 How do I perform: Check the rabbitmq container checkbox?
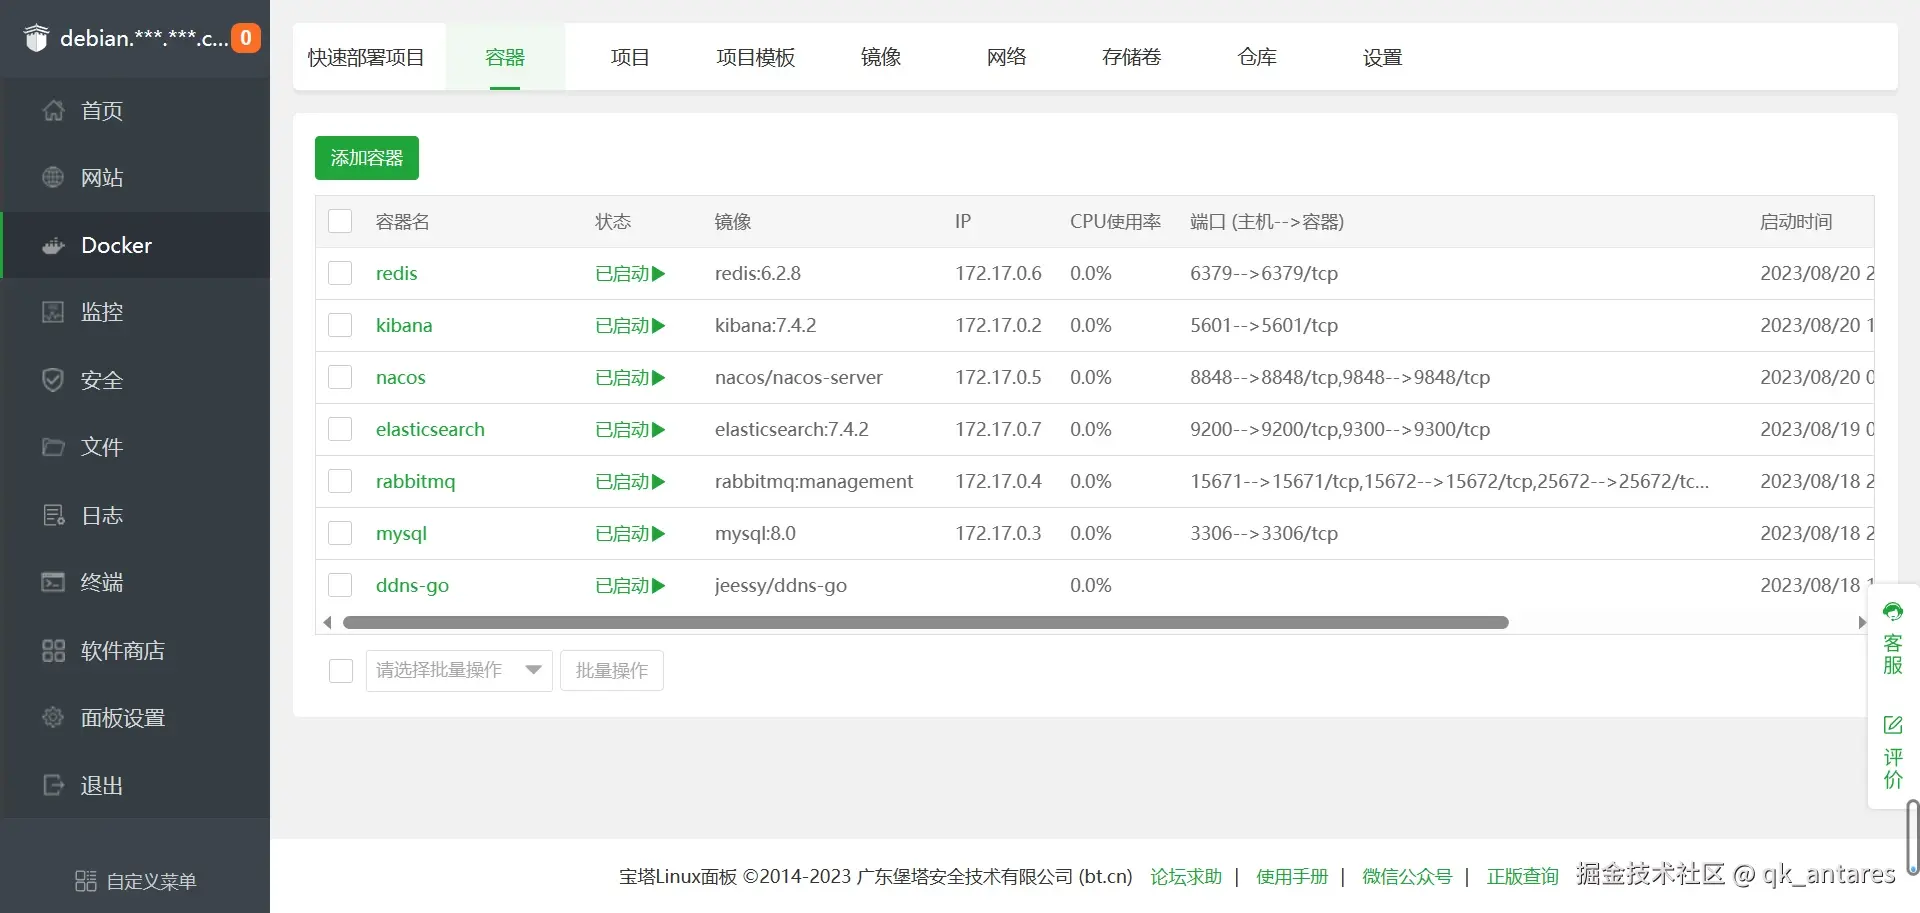340,481
